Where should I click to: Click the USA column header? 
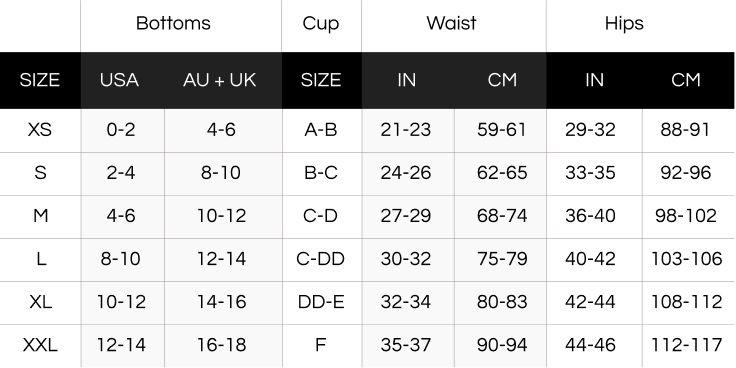[x=119, y=80]
